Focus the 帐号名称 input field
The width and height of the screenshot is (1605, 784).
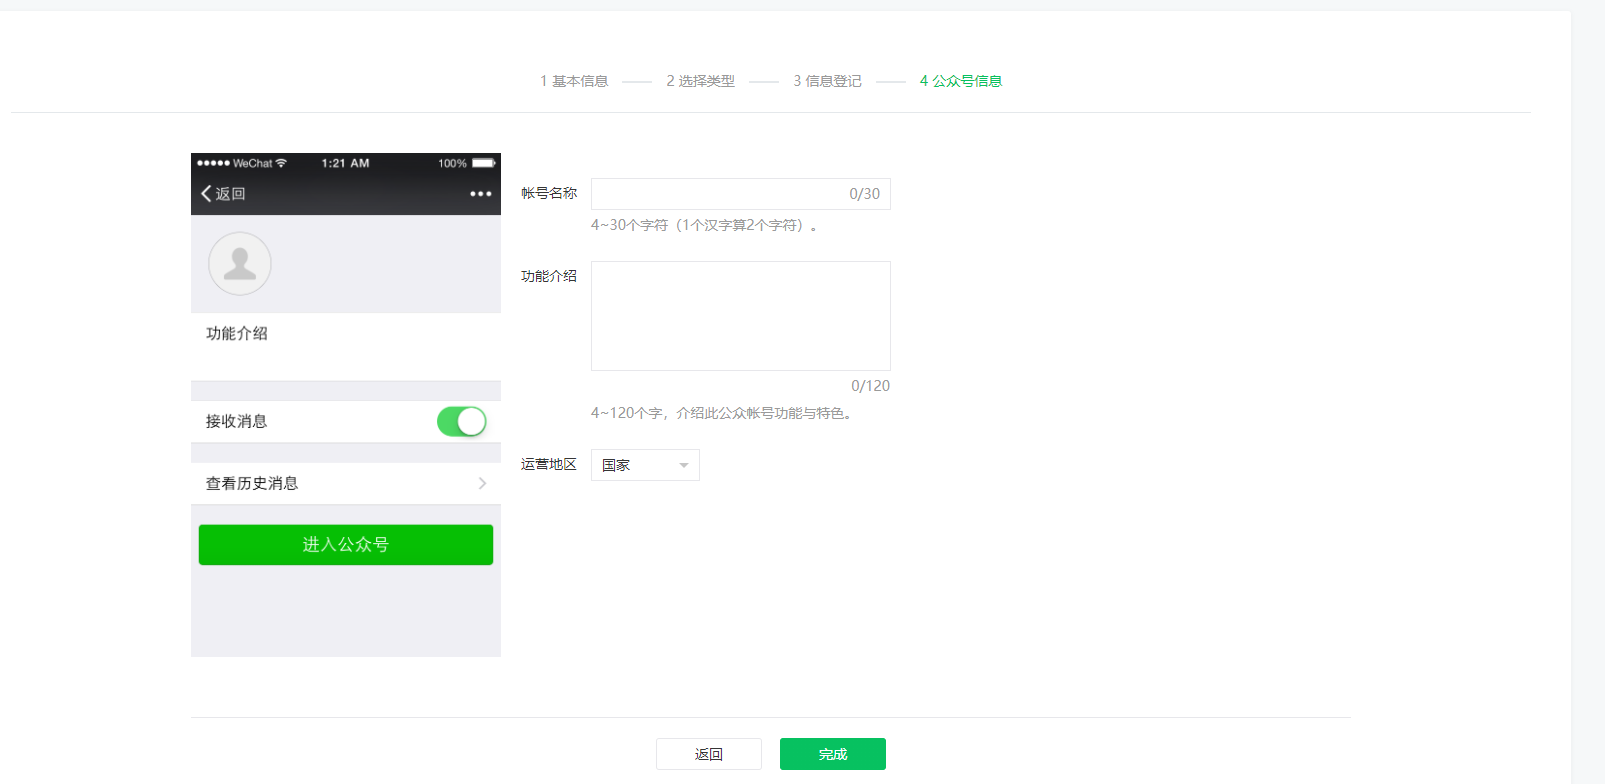741,194
